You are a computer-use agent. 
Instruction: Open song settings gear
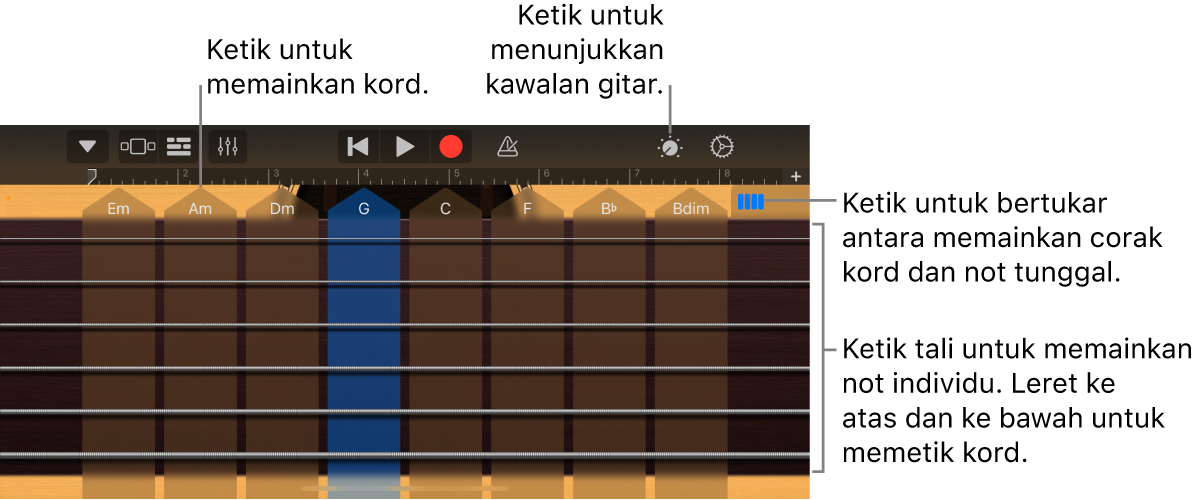(721, 147)
